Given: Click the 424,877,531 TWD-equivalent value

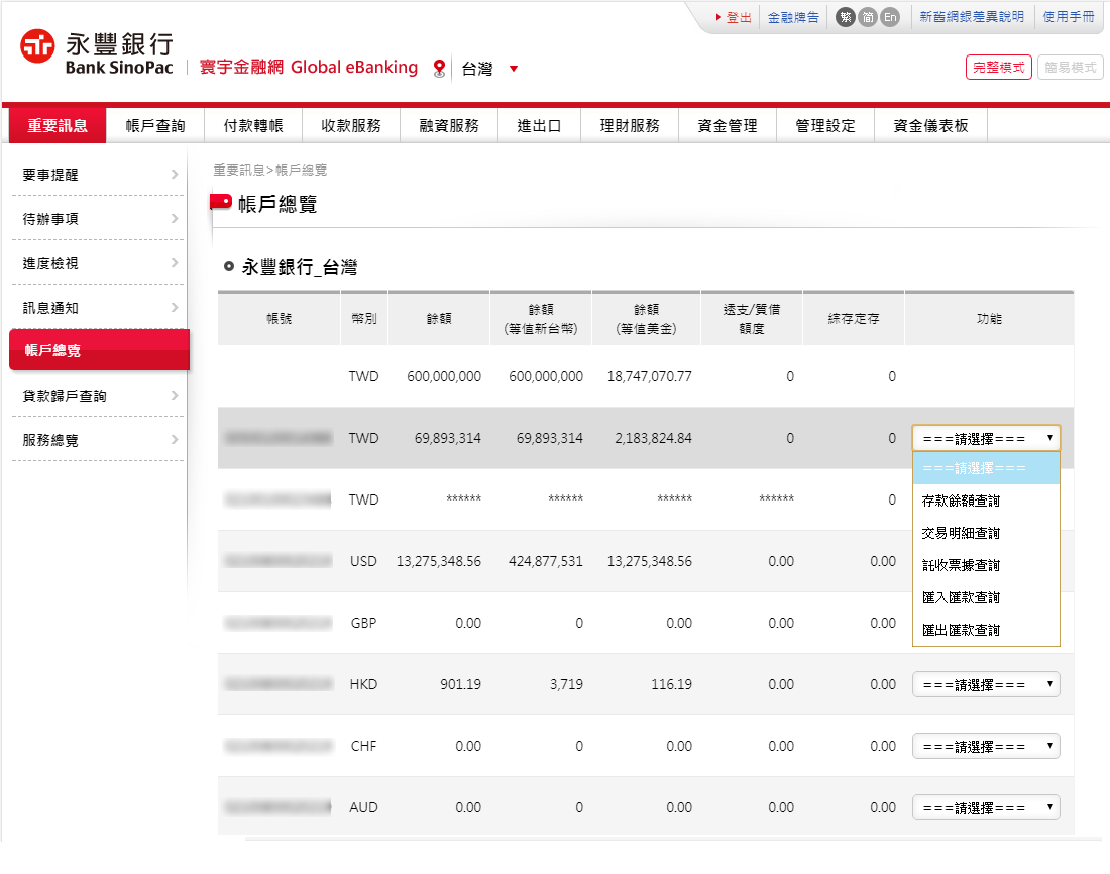Looking at the screenshot, I should coord(546,561).
